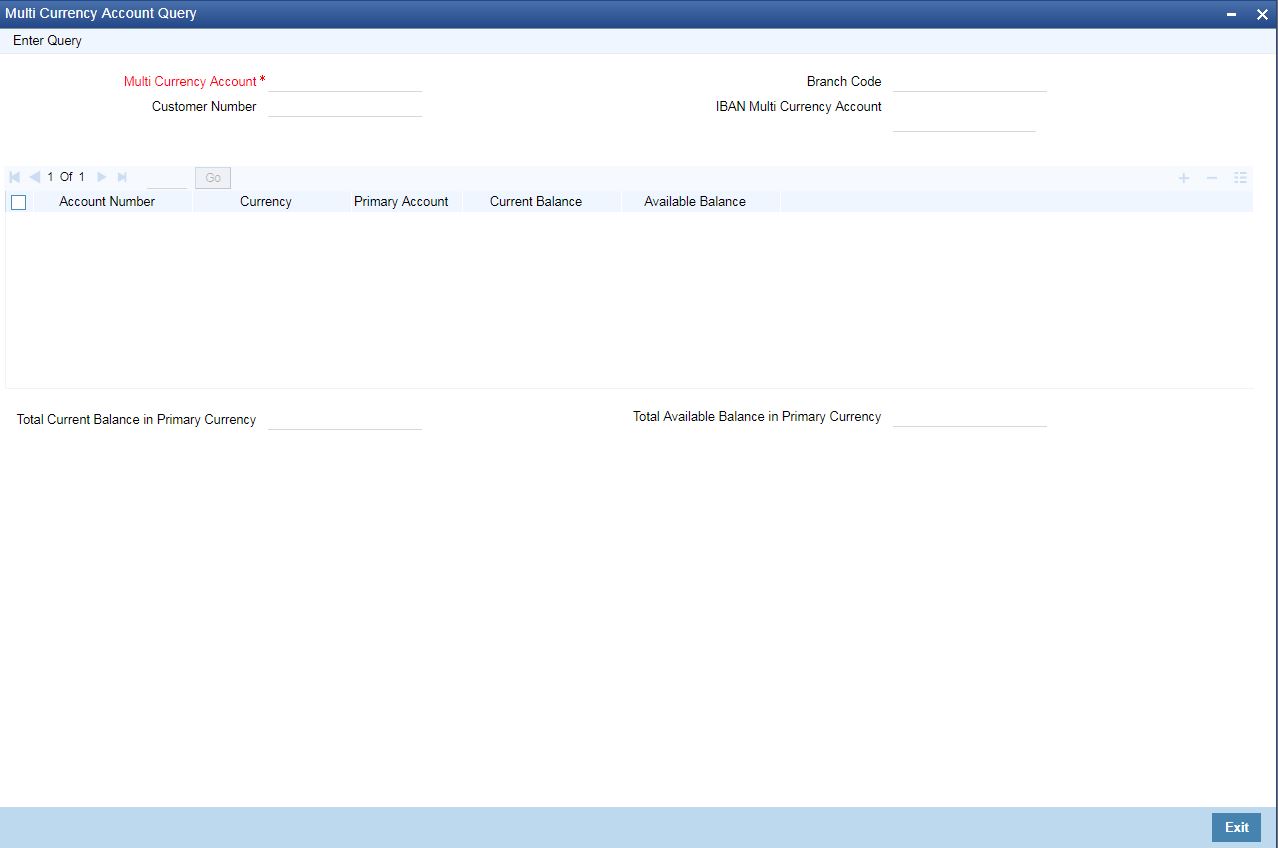Go to last page of results
The height and width of the screenshot is (848, 1278).
tap(122, 177)
